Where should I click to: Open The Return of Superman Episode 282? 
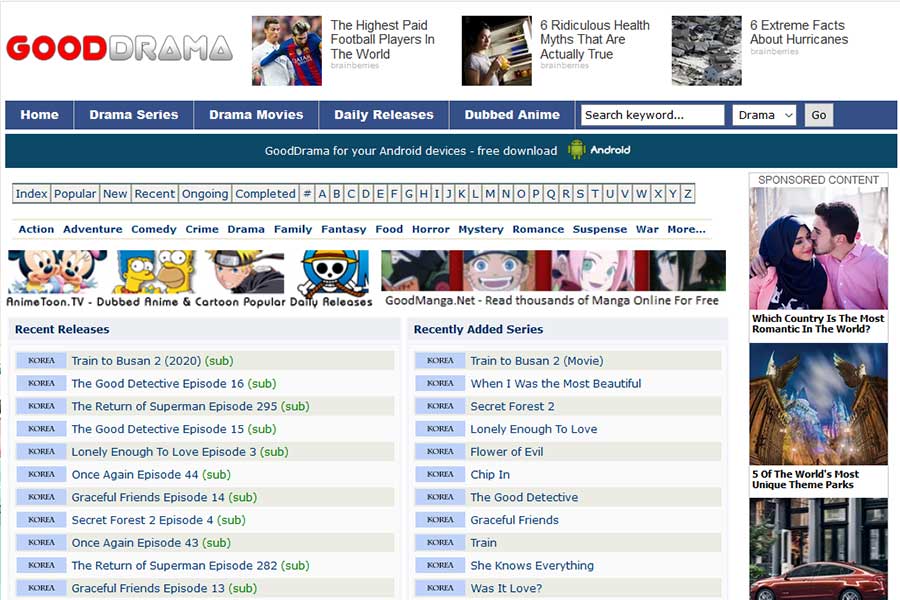[190, 566]
